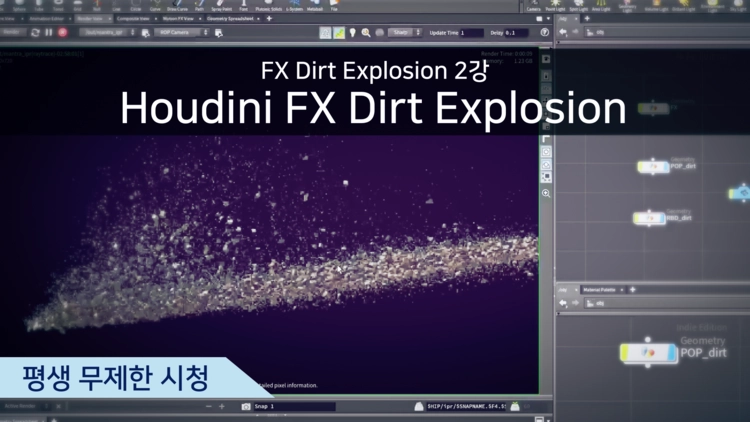Pause the render with pause button
The height and width of the screenshot is (422, 750).
49,33
